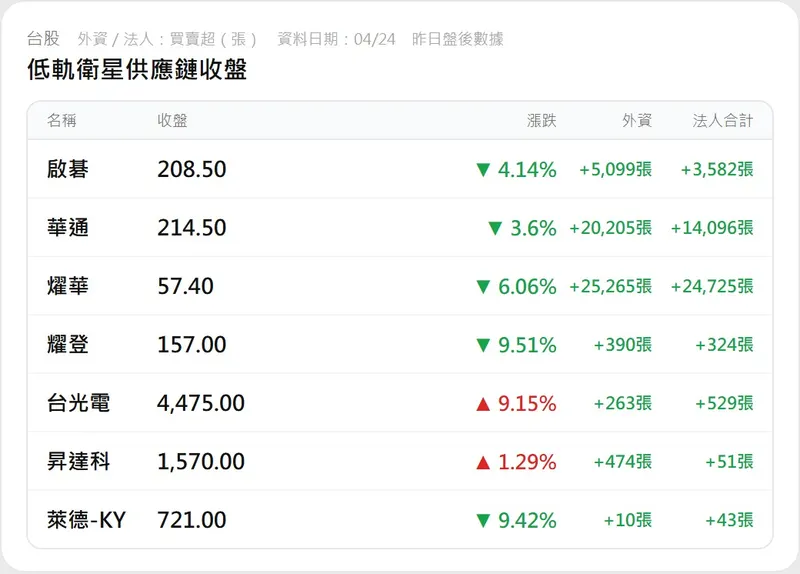Click institutional total +529張
The width and height of the screenshot is (800, 574).
tap(724, 404)
